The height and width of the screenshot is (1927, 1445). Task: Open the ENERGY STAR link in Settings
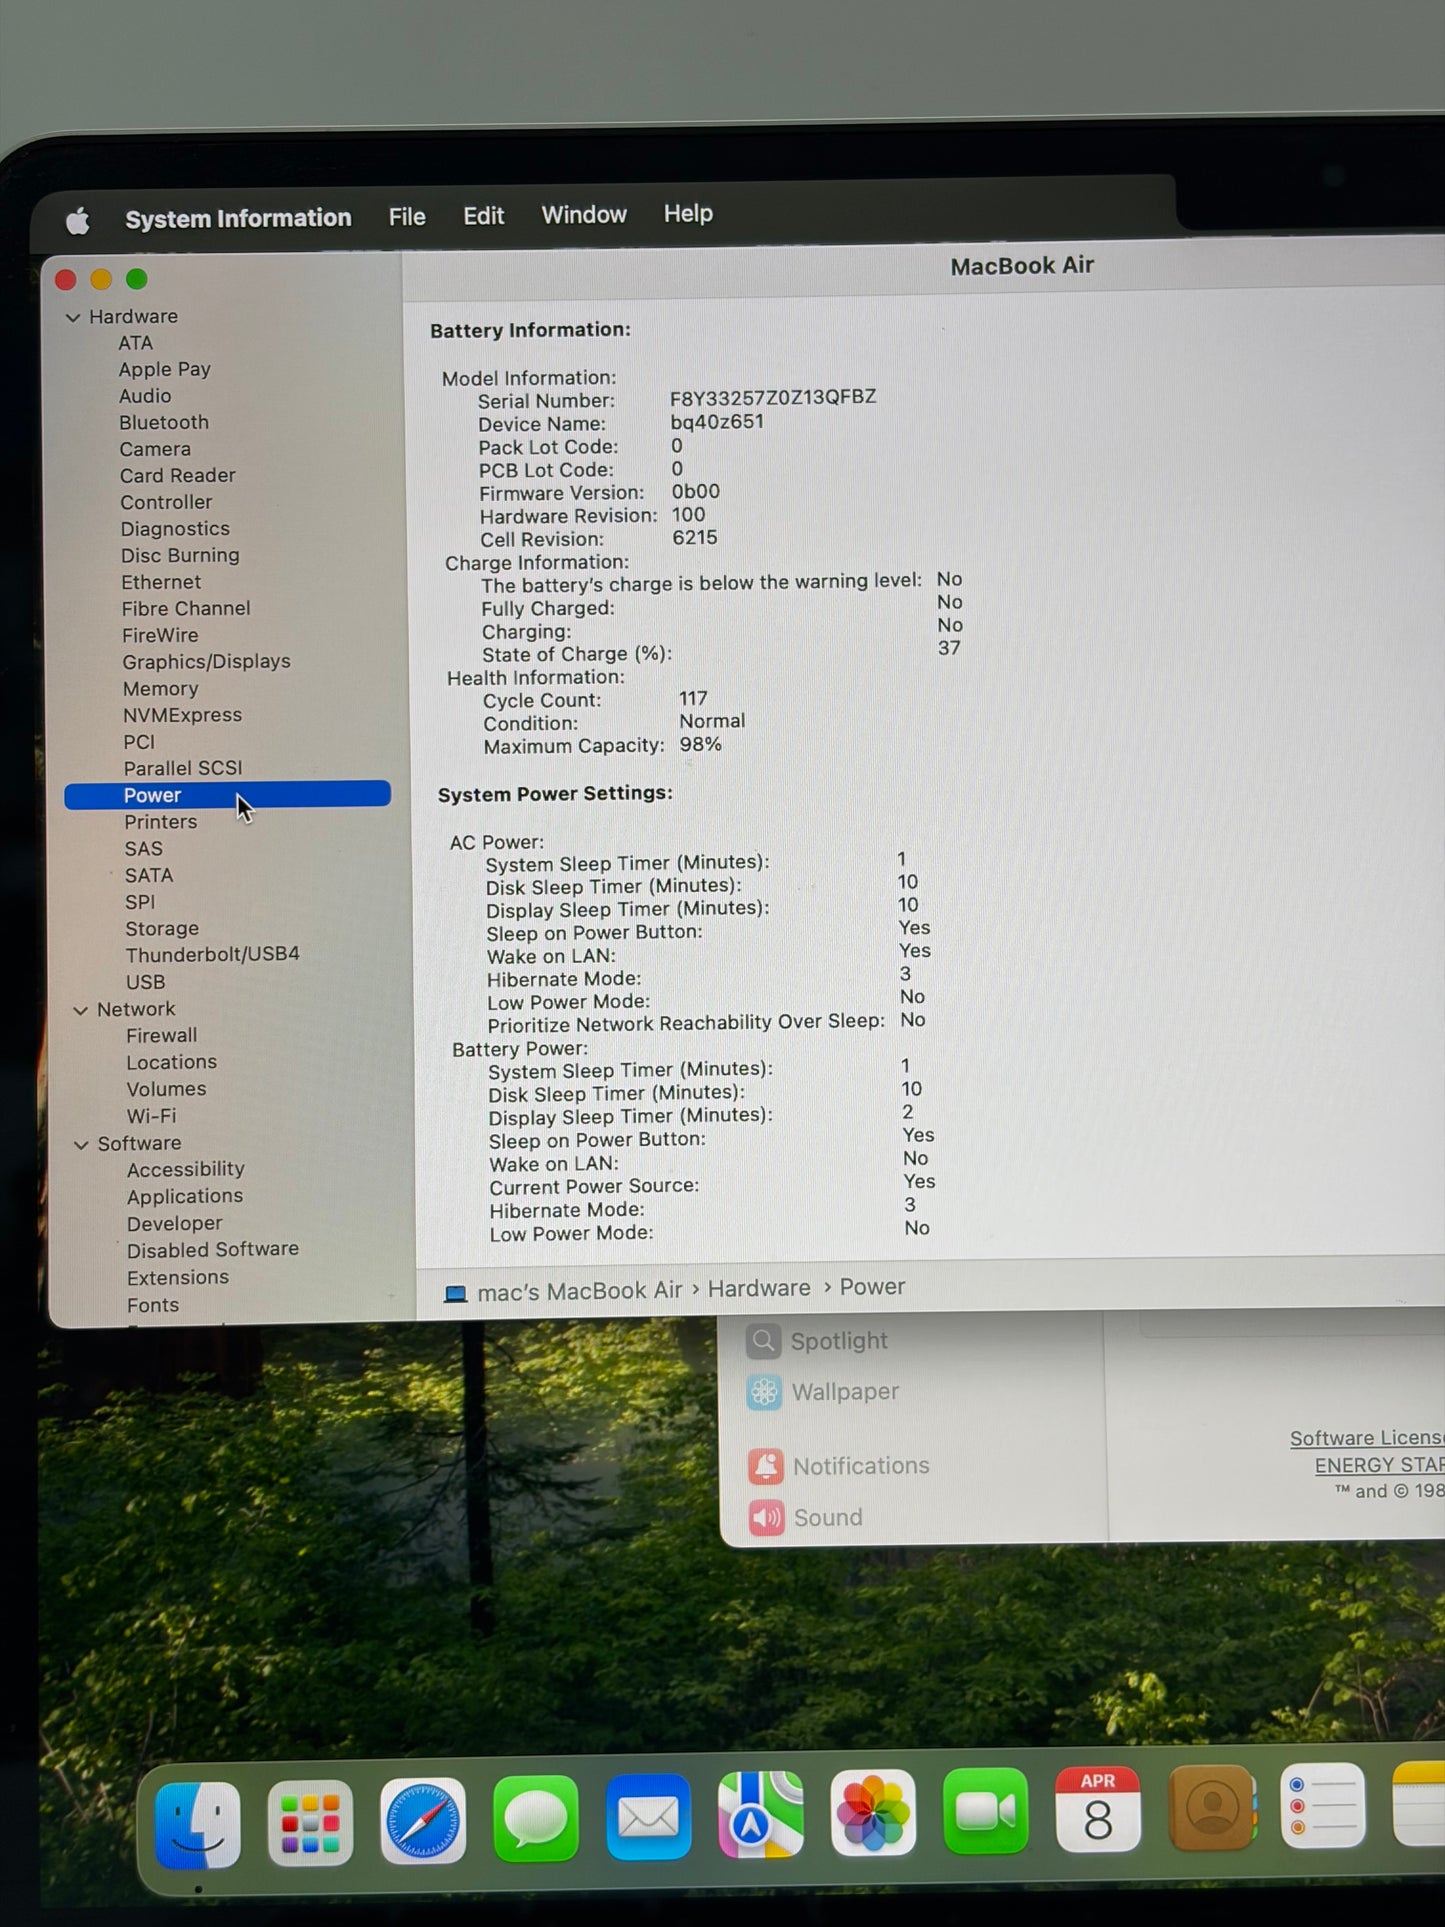(x=1379, y=1465)
